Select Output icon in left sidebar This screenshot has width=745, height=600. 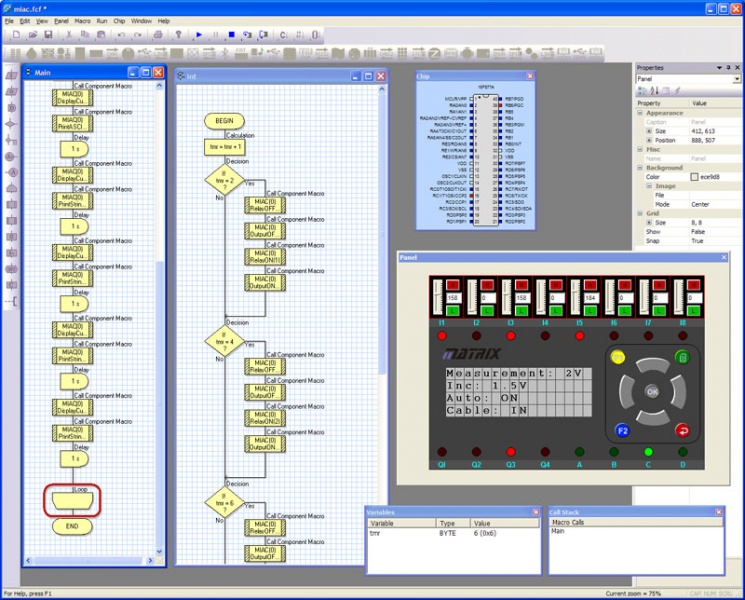tap(12, 92)
